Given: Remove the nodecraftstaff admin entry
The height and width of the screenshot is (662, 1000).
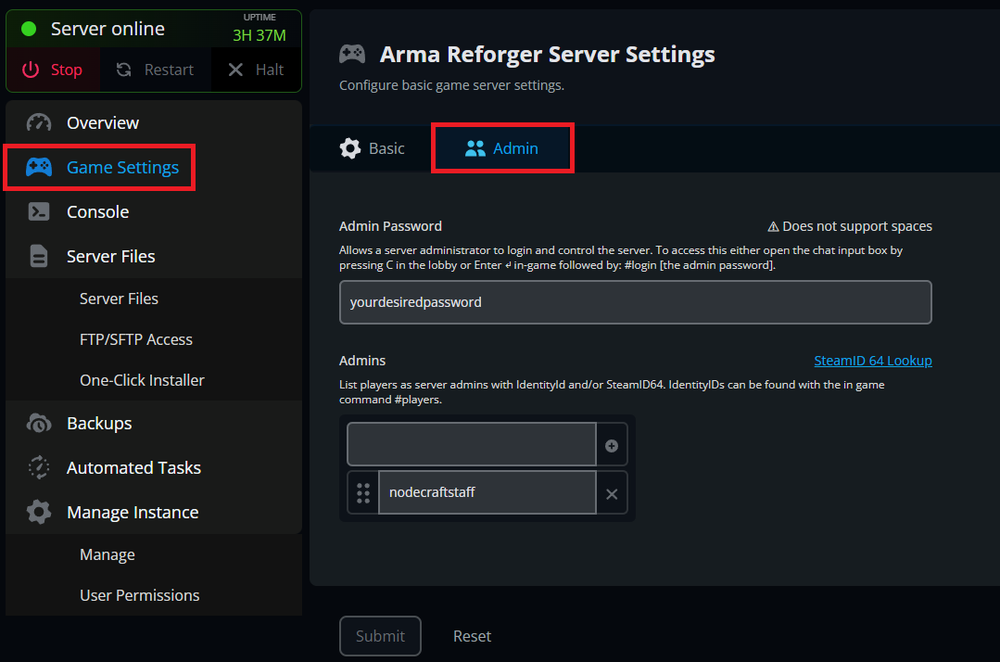Looking at the screenshot, I should (612, 494).
